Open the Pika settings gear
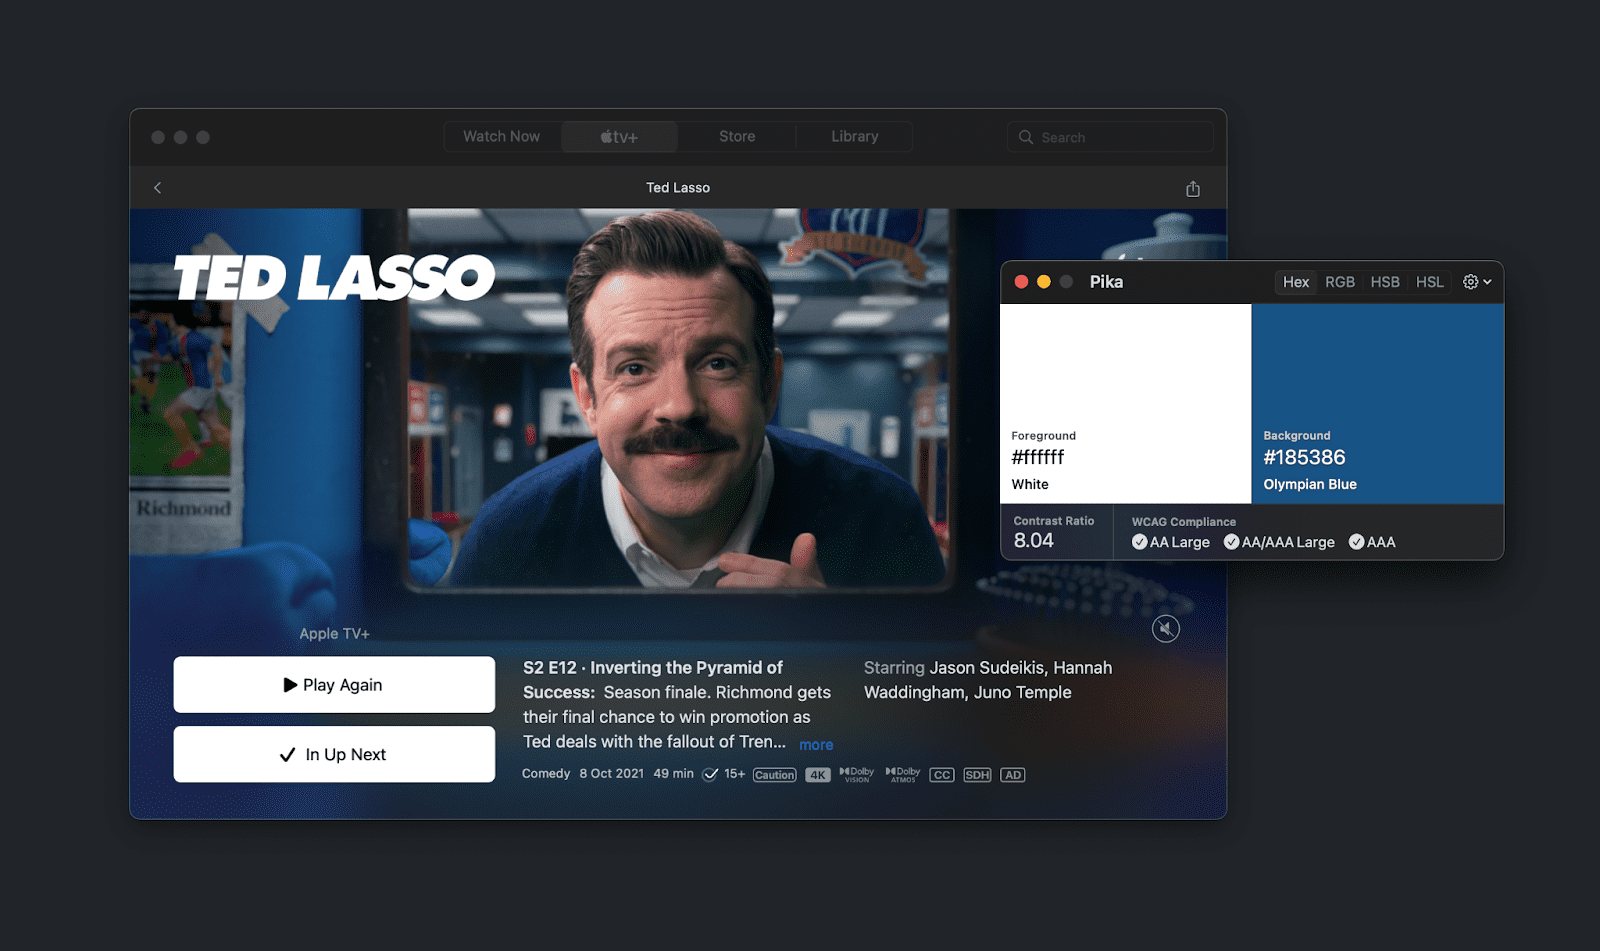 click(x=1468, y=282)
